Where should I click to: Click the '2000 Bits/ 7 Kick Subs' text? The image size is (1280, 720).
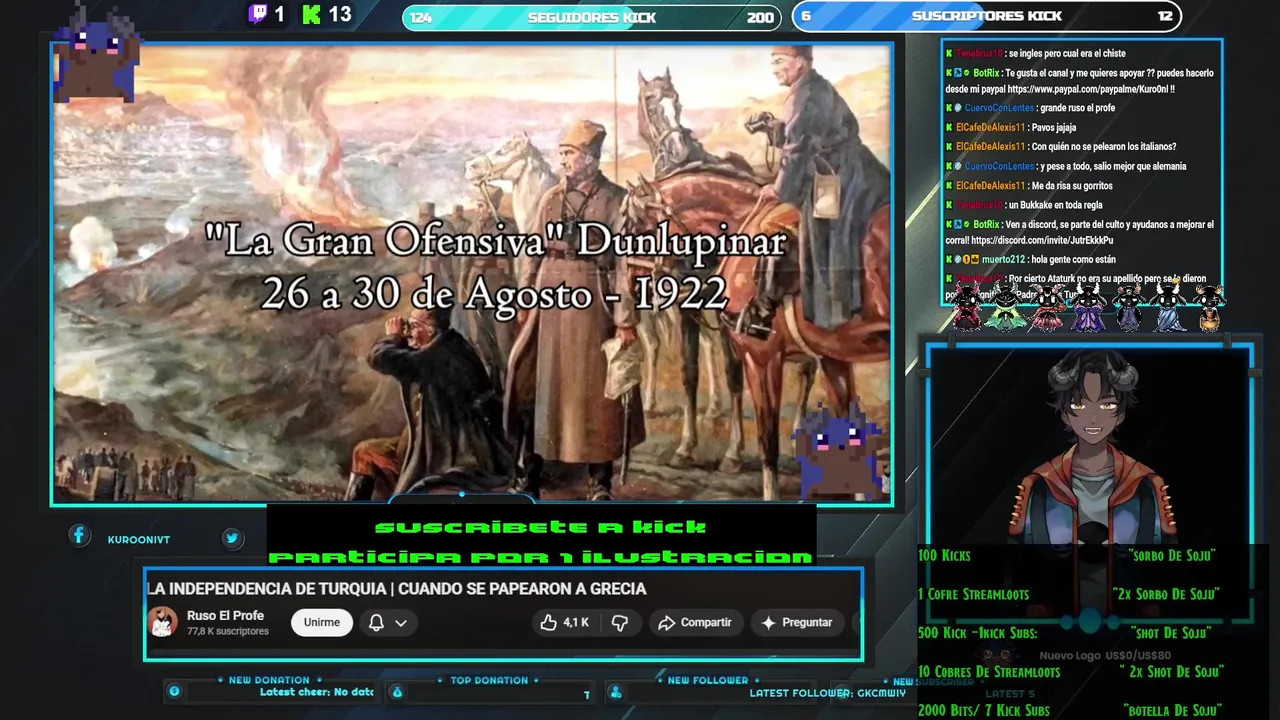[984, 710]
